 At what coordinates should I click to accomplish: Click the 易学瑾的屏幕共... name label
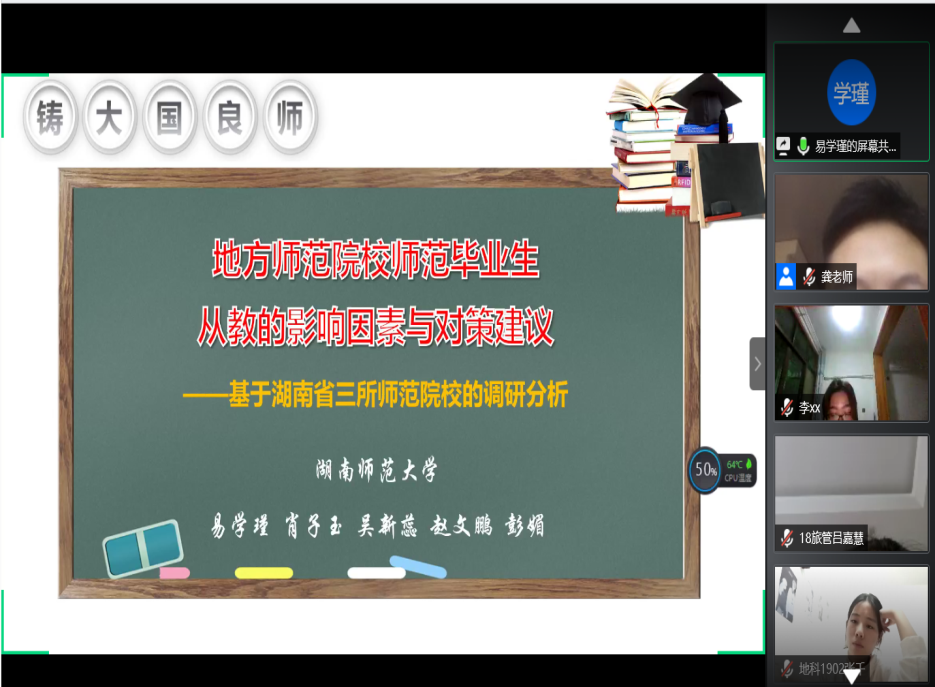point(855,146)
